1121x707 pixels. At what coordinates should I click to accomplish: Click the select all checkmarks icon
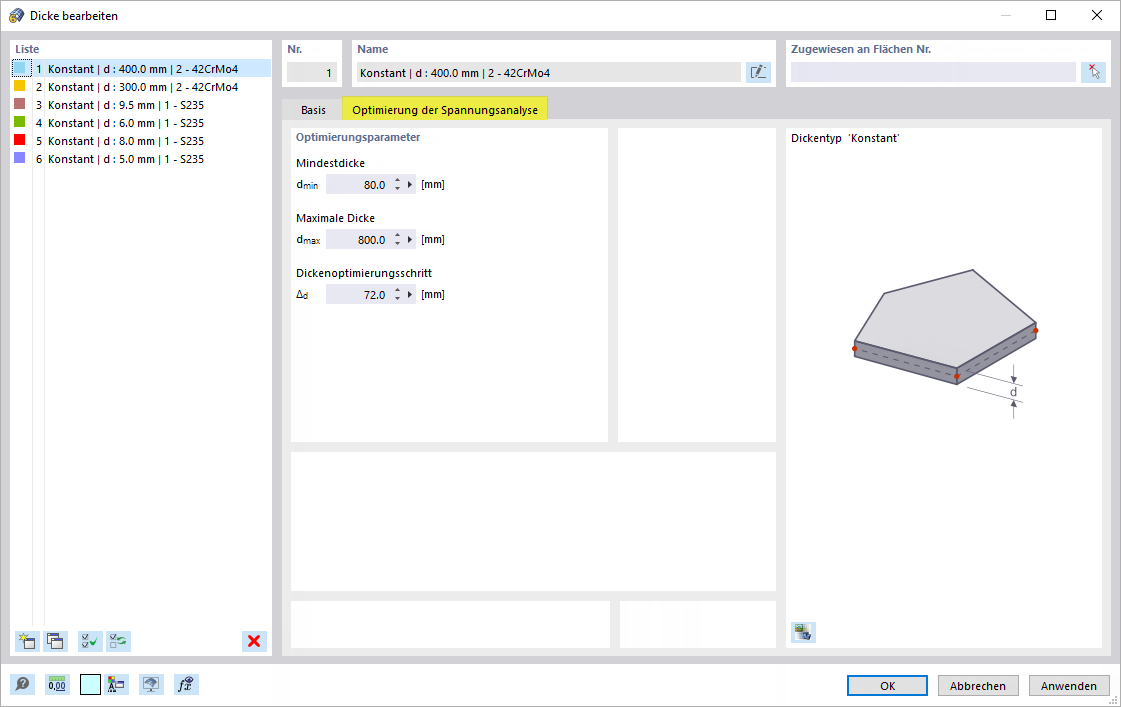click(90, 641)
